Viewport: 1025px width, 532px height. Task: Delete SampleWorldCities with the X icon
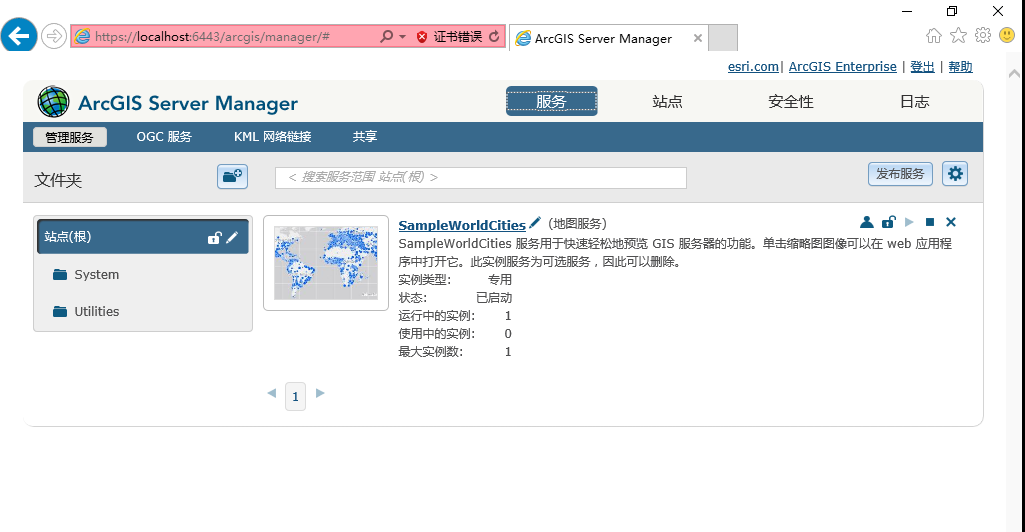coord(950,222)
